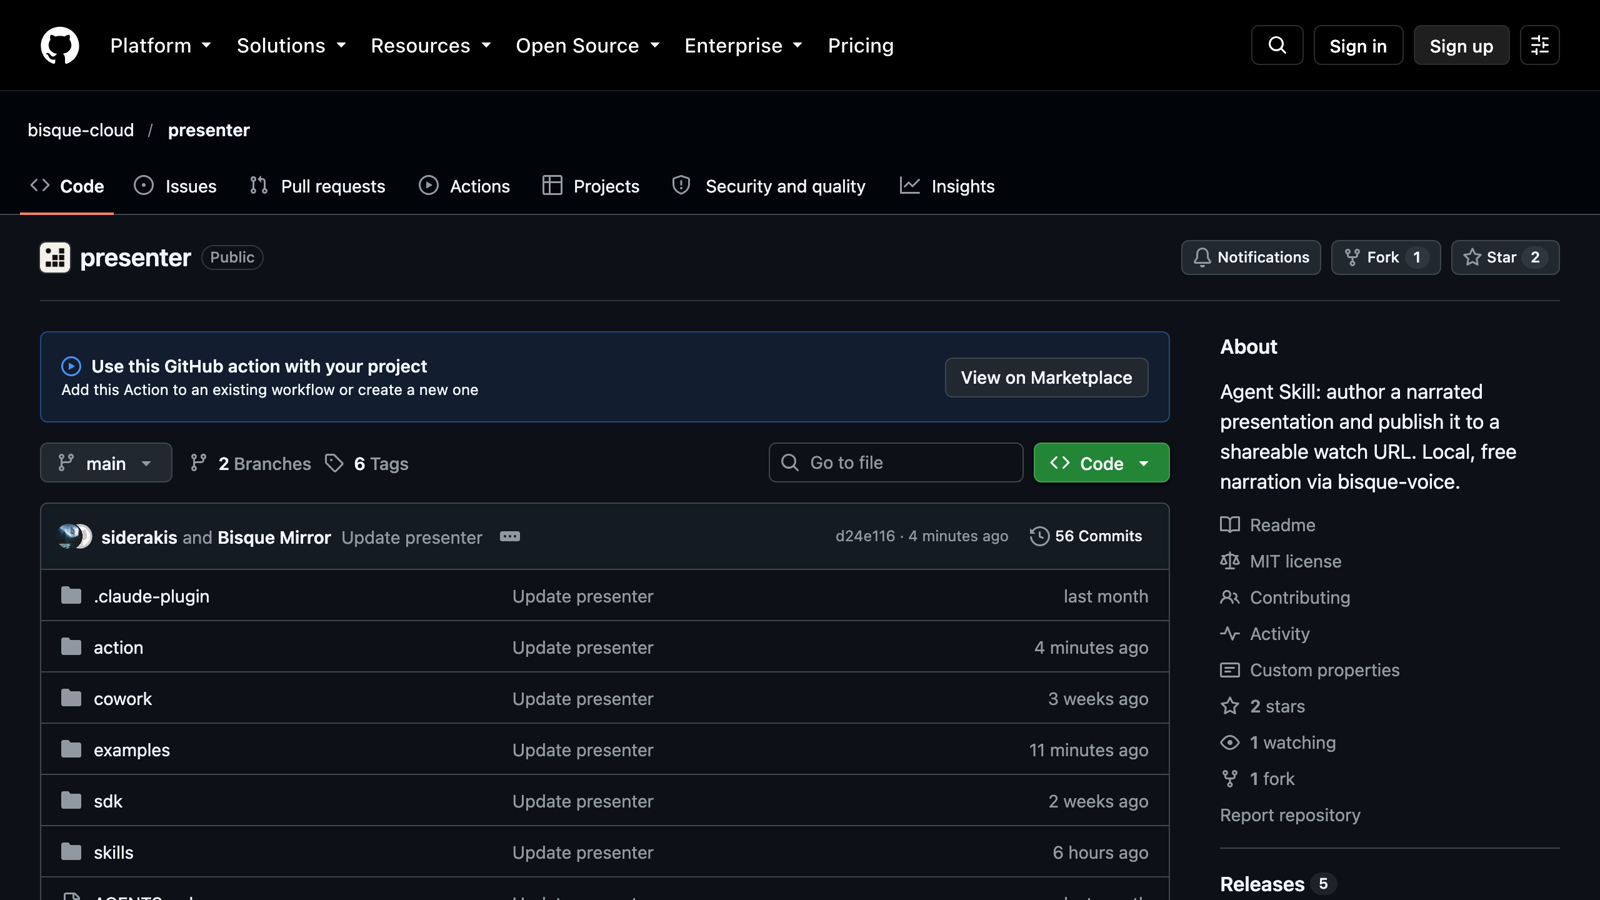Click the Notifications button
Screen dimensions: 1600x900
(1251, 257)
